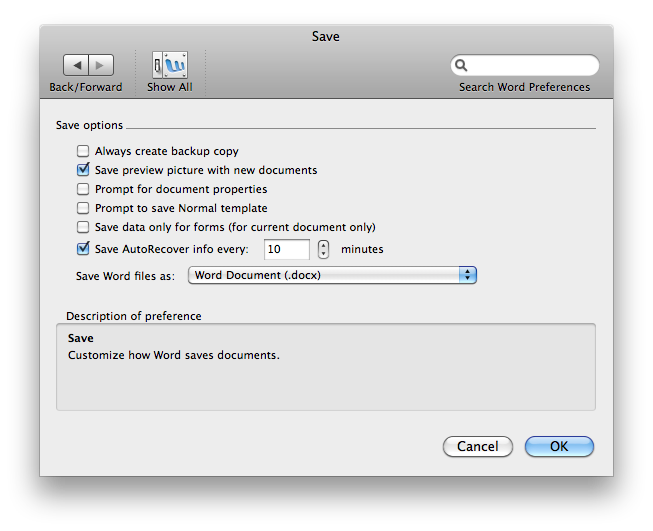Click the 'Show All' toolbar label

click(x=170, y=87)
